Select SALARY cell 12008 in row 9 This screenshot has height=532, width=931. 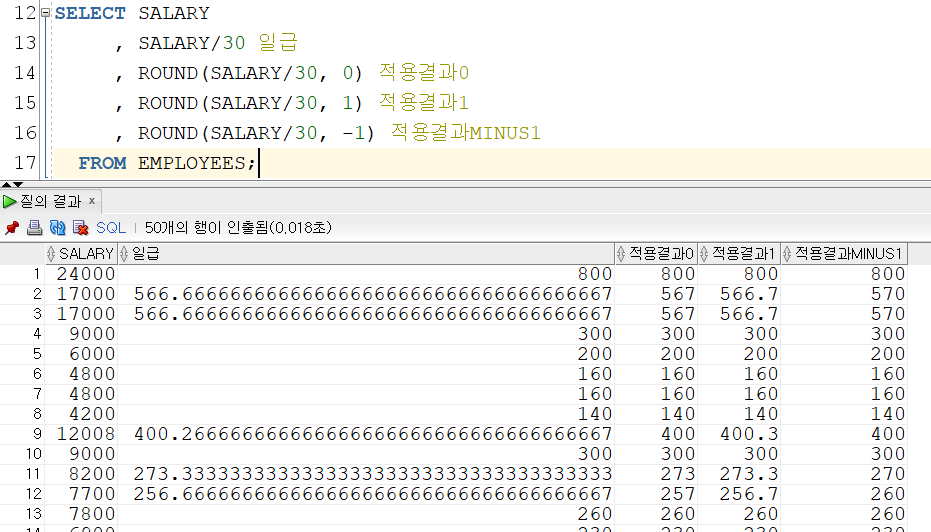pos(81,433)
